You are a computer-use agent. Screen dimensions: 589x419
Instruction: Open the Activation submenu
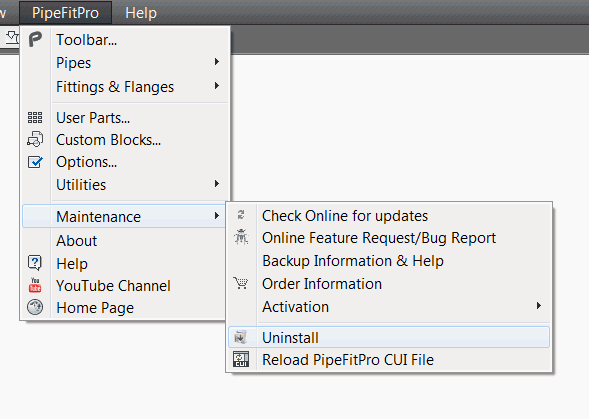[x=389, y=307]
